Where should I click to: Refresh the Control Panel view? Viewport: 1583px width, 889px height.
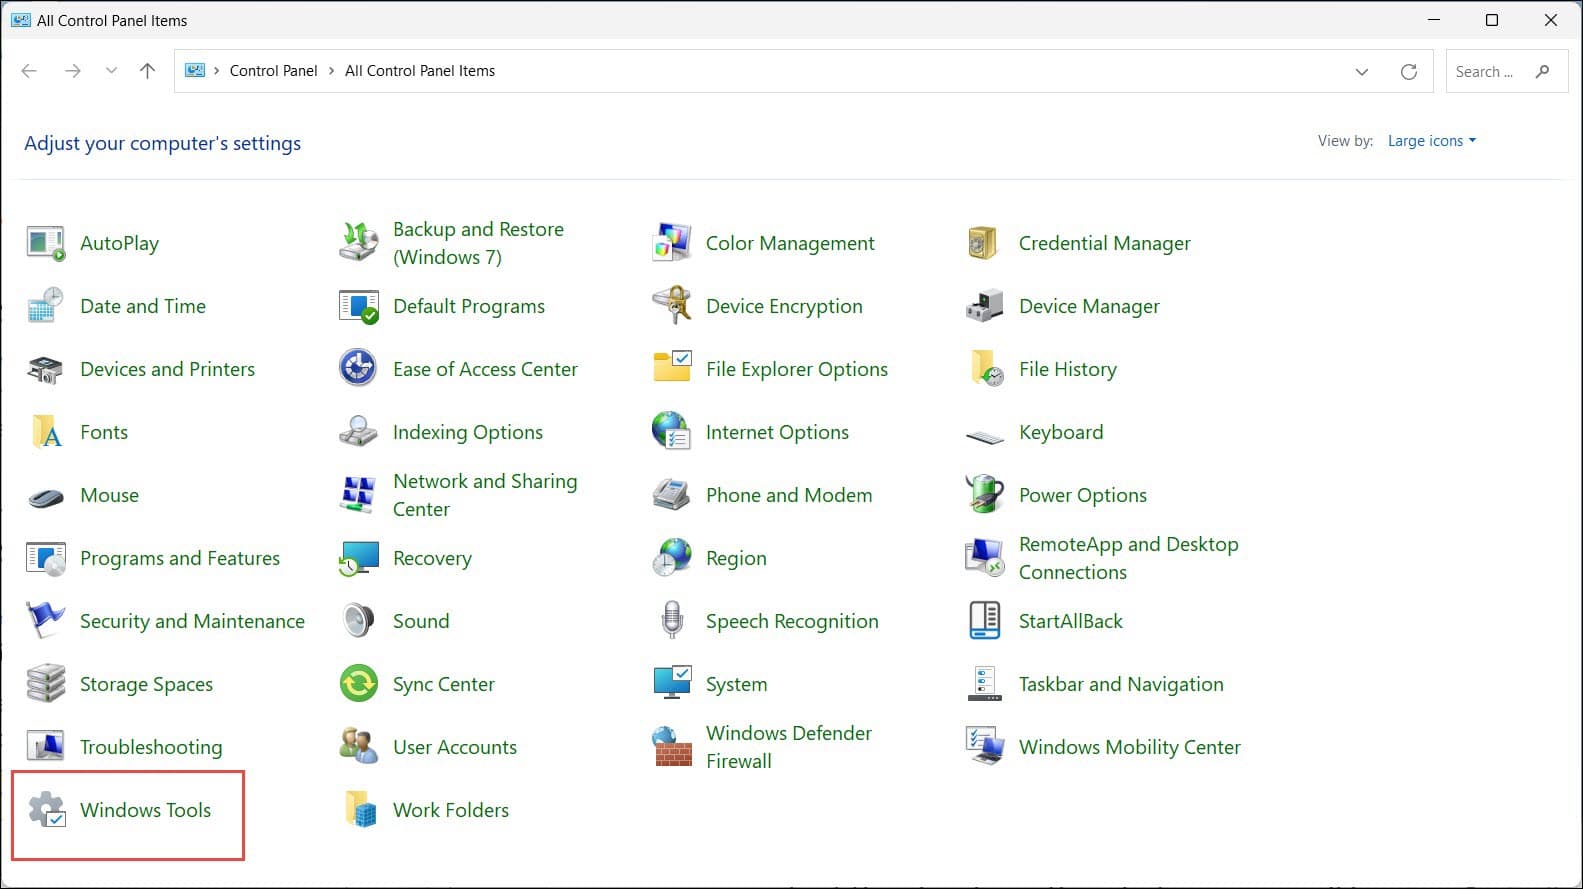pyautogui.click(x=1409, y=71)
